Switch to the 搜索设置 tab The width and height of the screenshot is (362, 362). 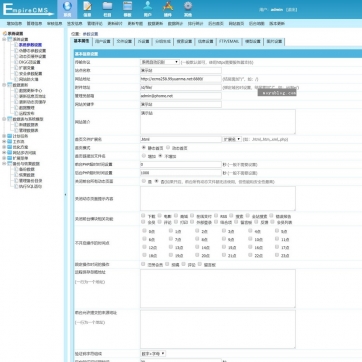(x=184, y=42)
